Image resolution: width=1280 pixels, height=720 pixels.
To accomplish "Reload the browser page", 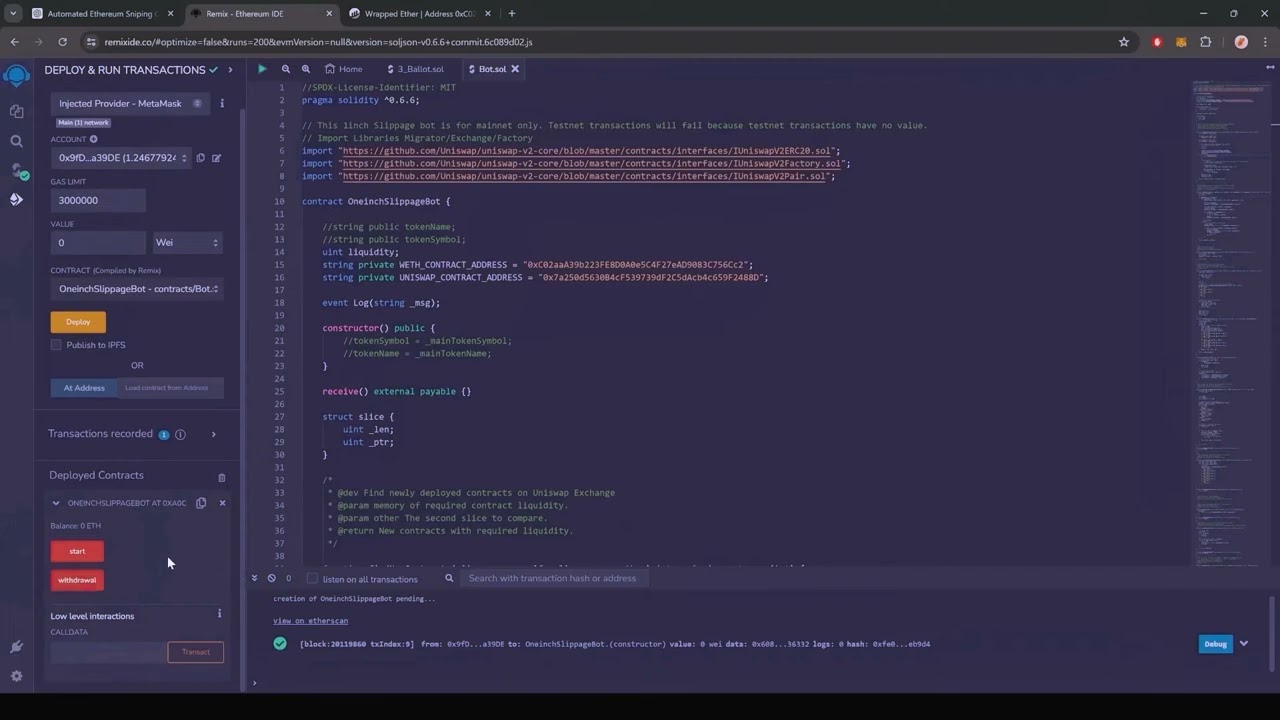I will (62, 42).
